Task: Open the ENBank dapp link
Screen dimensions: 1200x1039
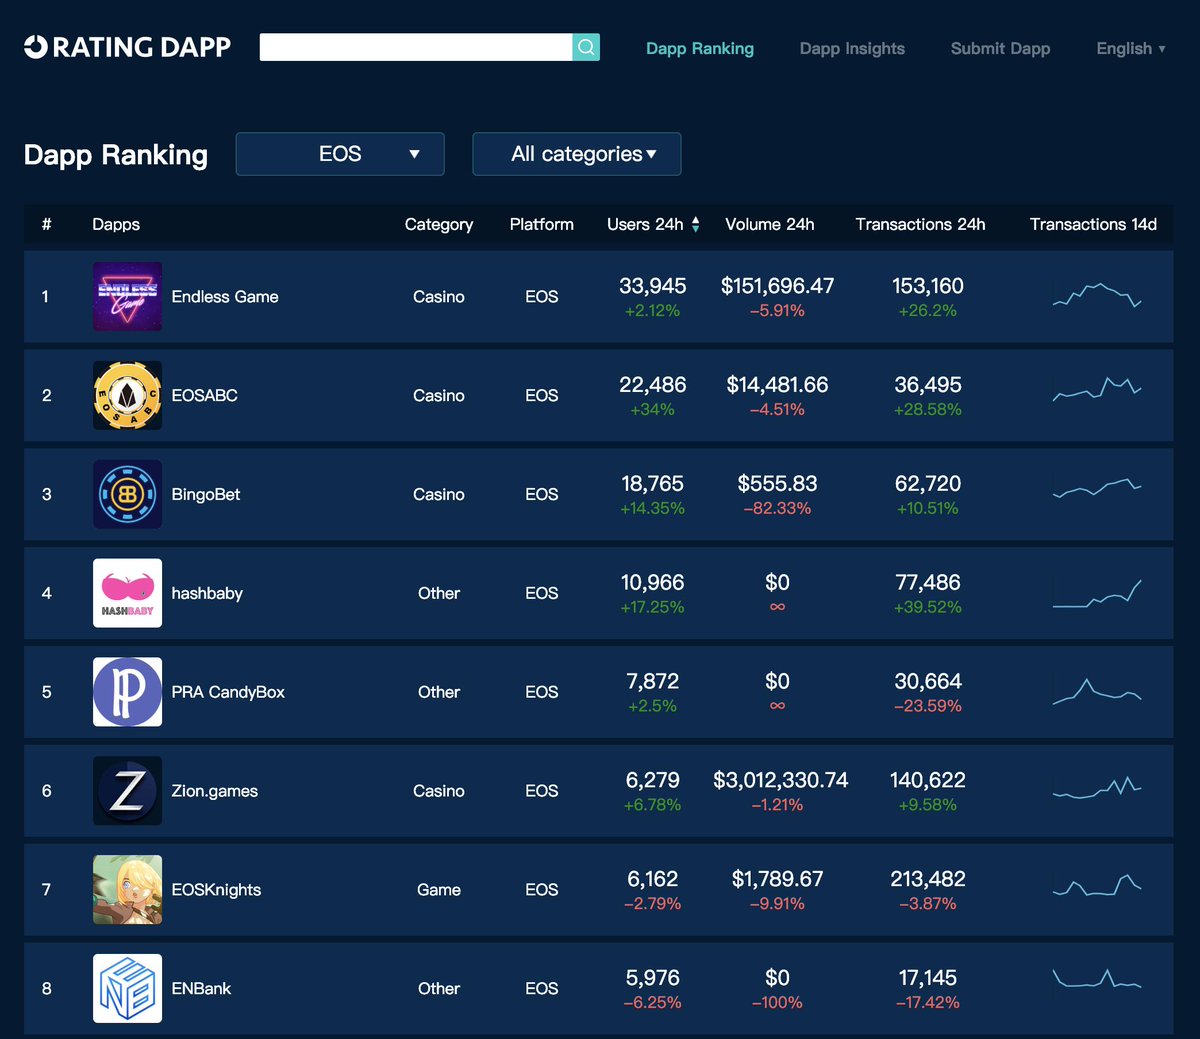Action: point(201,989)
